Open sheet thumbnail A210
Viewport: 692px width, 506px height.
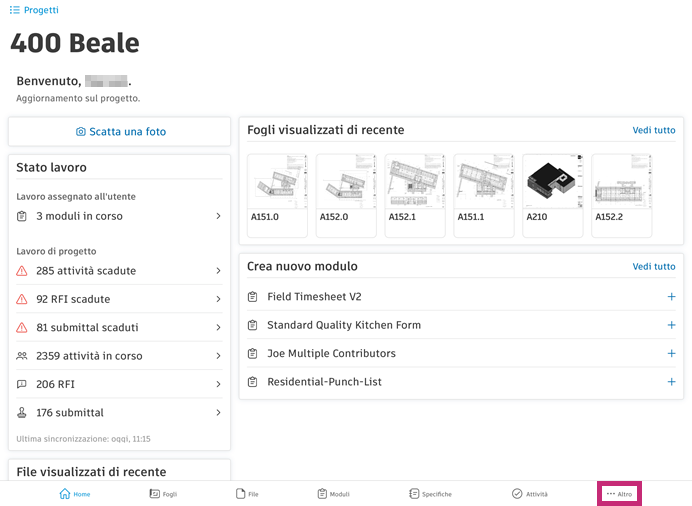click(x=552, y=193)
